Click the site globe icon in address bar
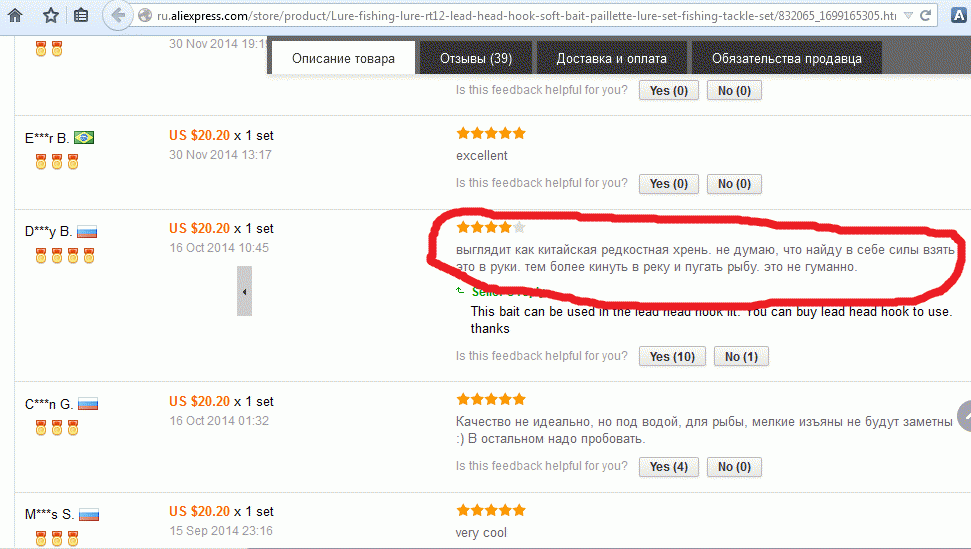This screenshot has height=549, width=971. 145,15
